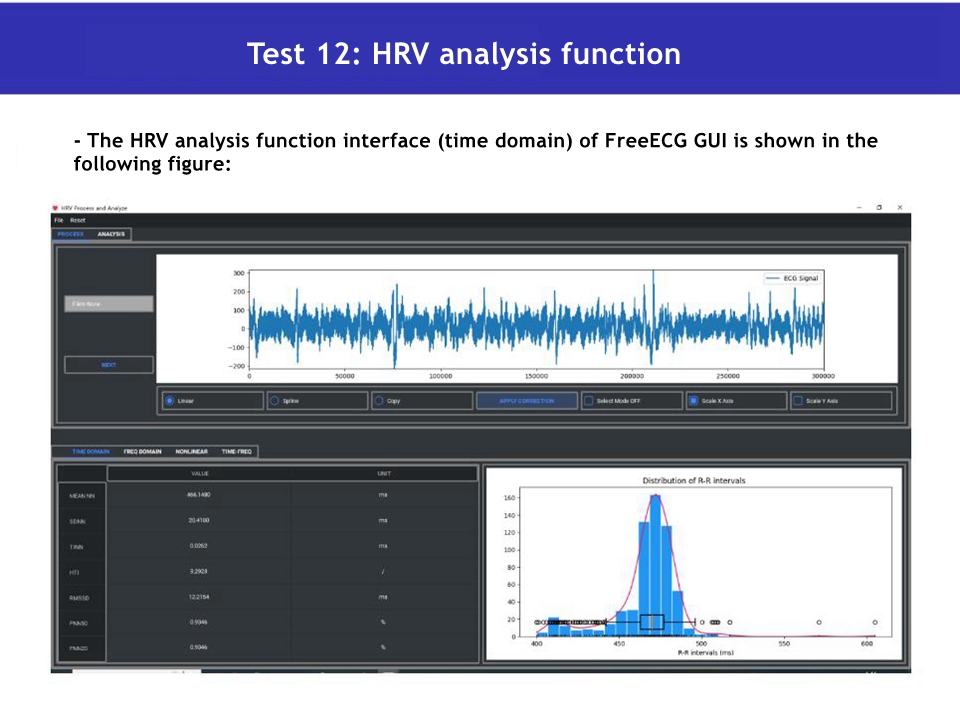Open the TIME-FREQ tab

point(237,451)
